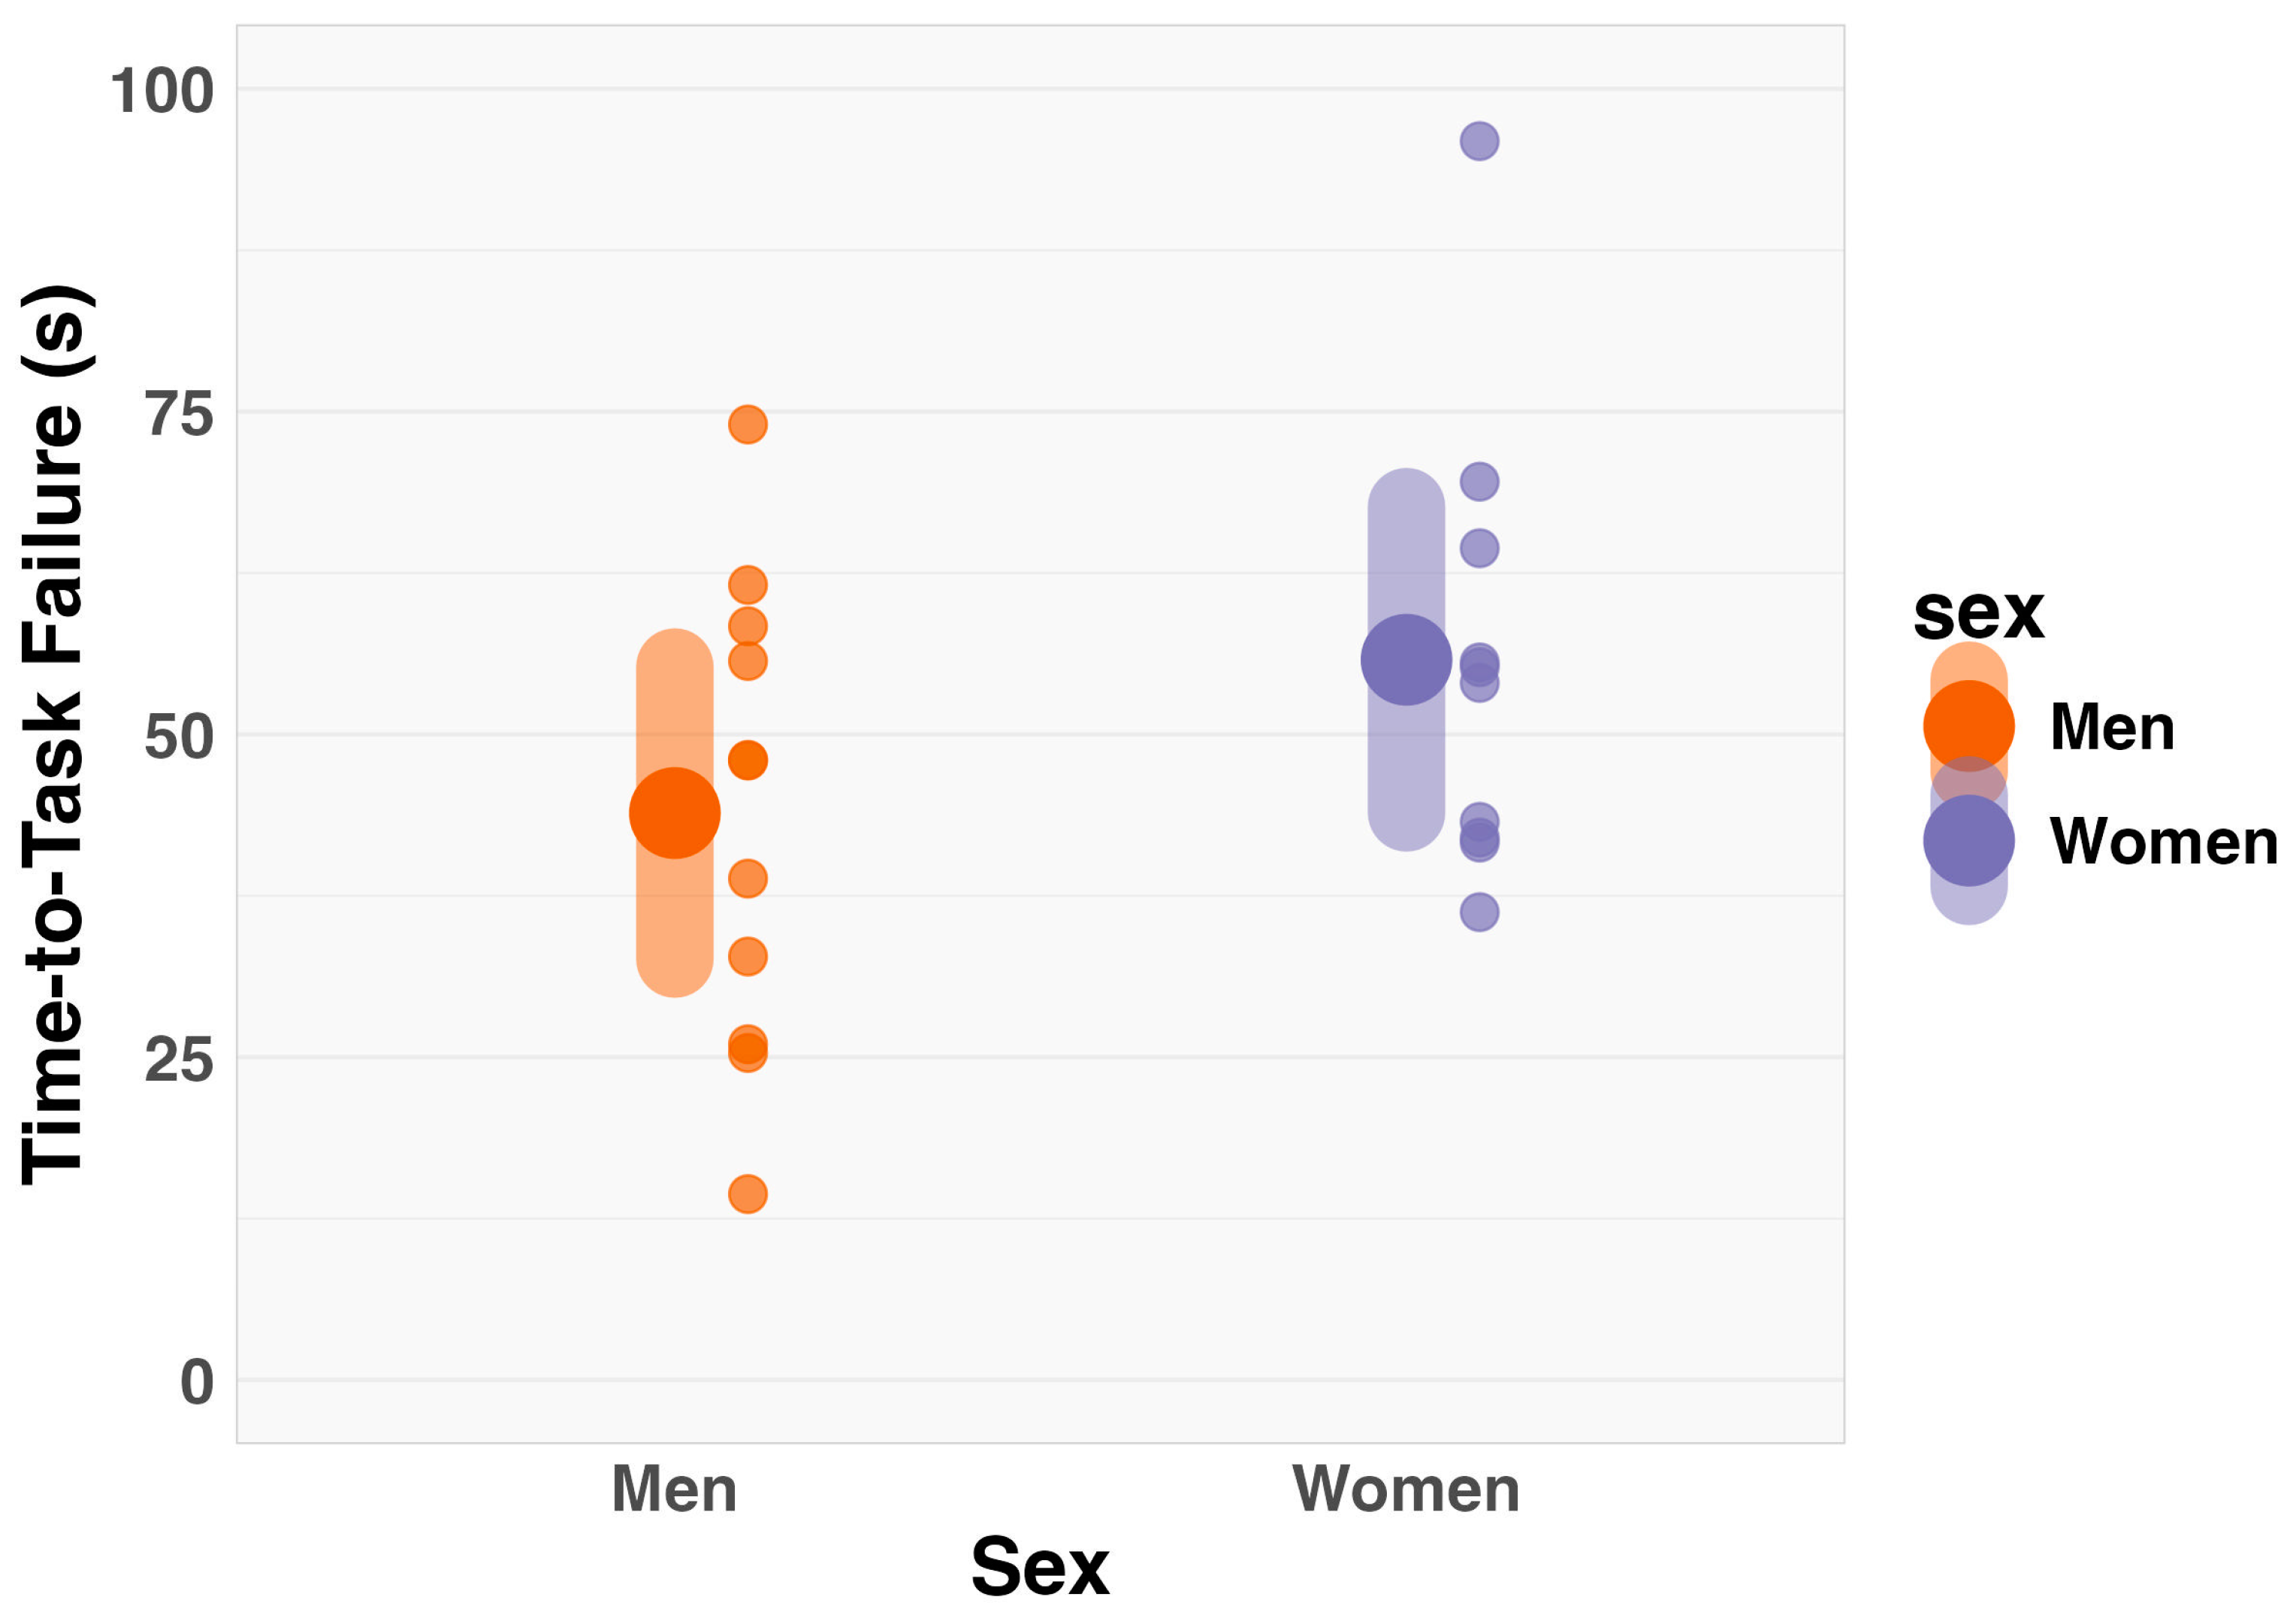Image resolution: width=2296 pixels, height=1612 pixels.
Task: Click the "Men" label on the x-axis
Action: [674, 1489]
